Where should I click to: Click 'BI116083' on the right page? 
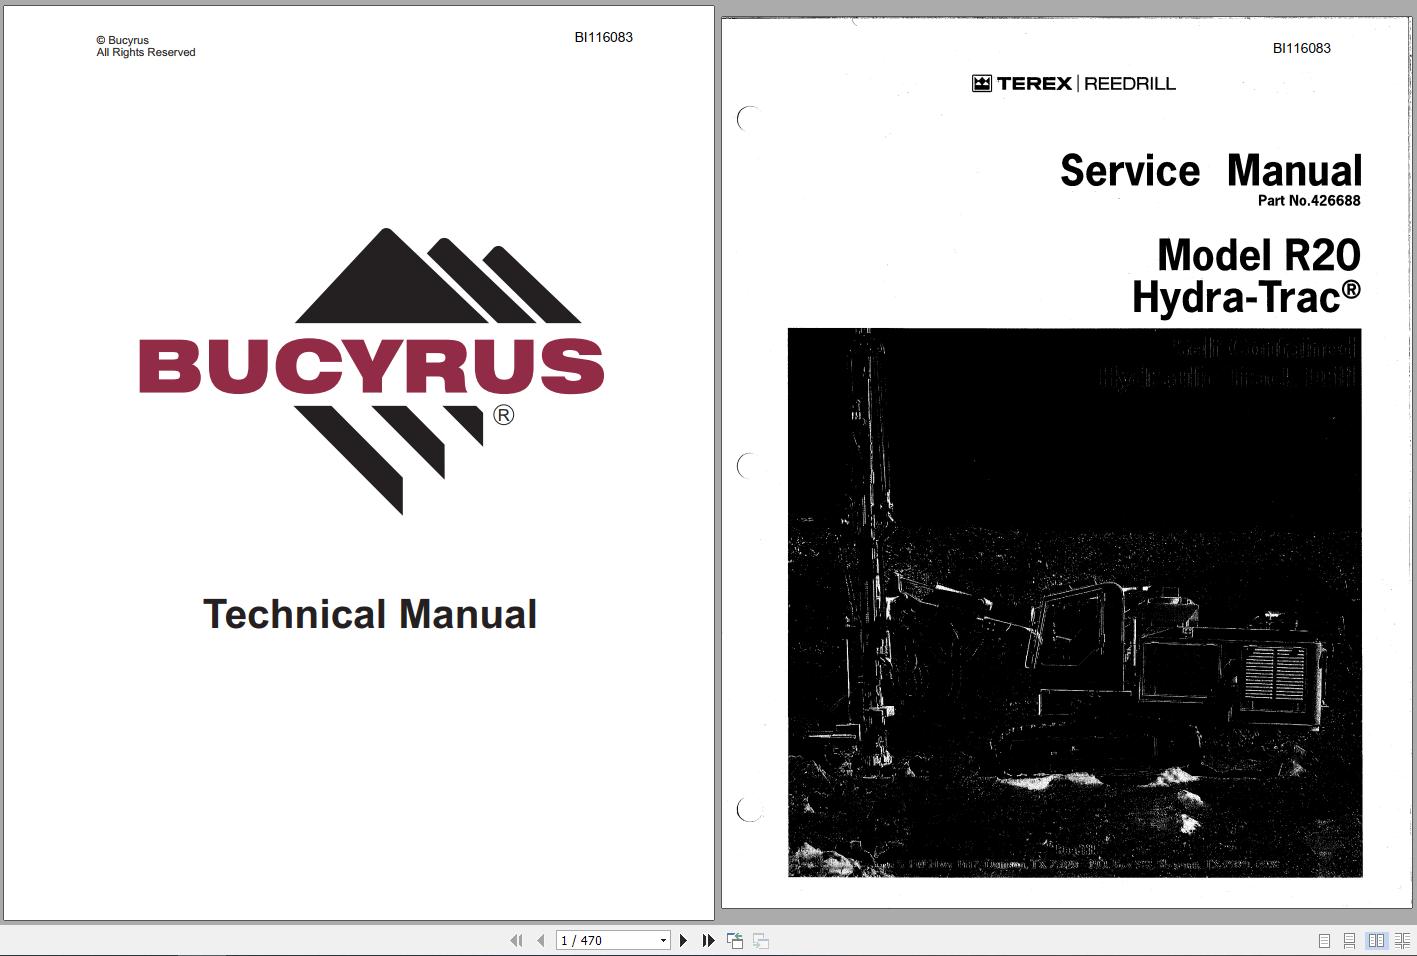coord(1301,48)
